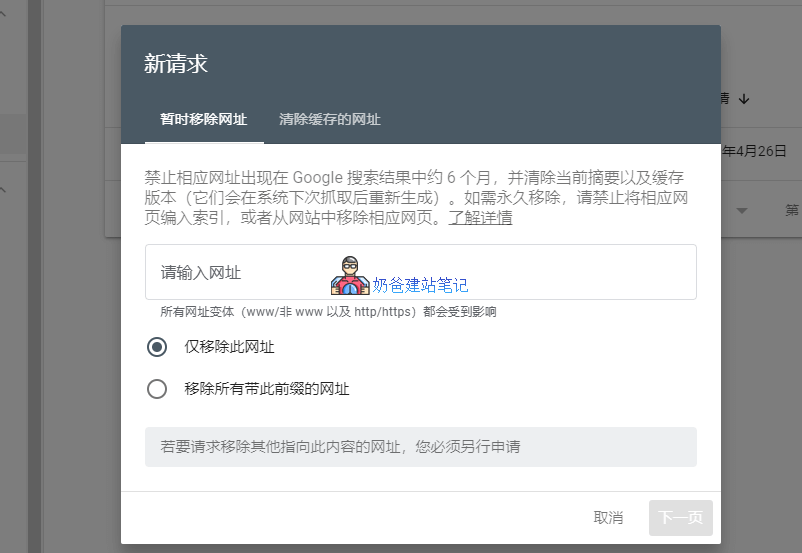Click the 所有网址变体 hint text below the input
802x553 pixels.
[328, 312]
